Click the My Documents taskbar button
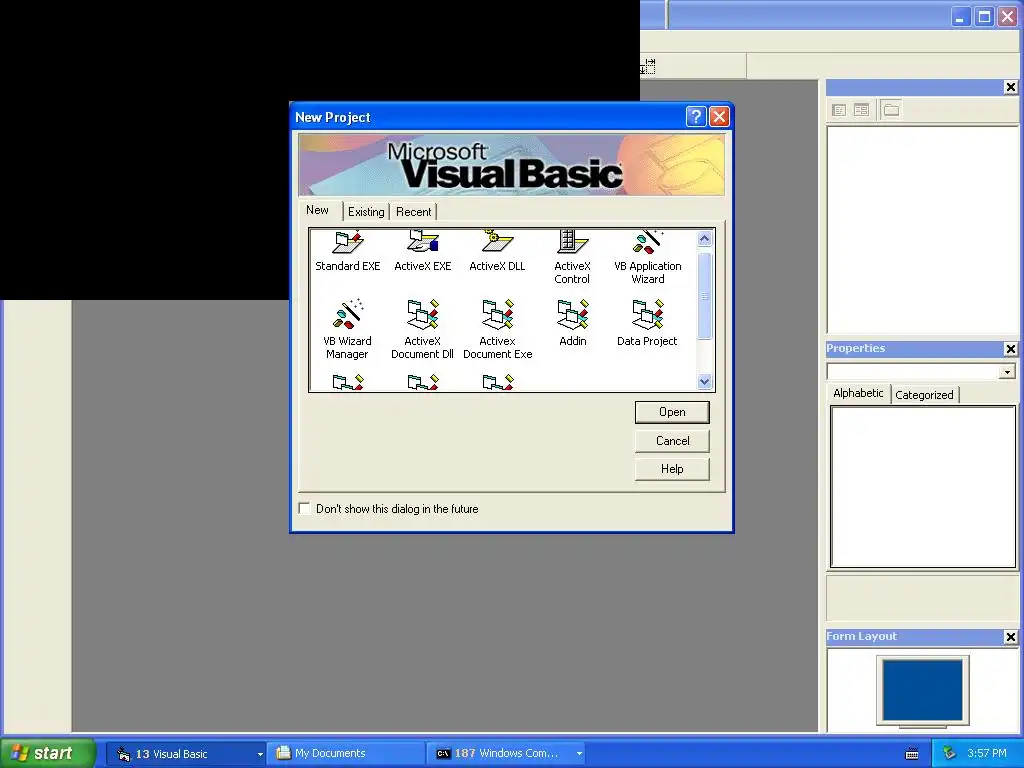The width and height of the screenshot is (1024, 768). [x=346, y=754]
